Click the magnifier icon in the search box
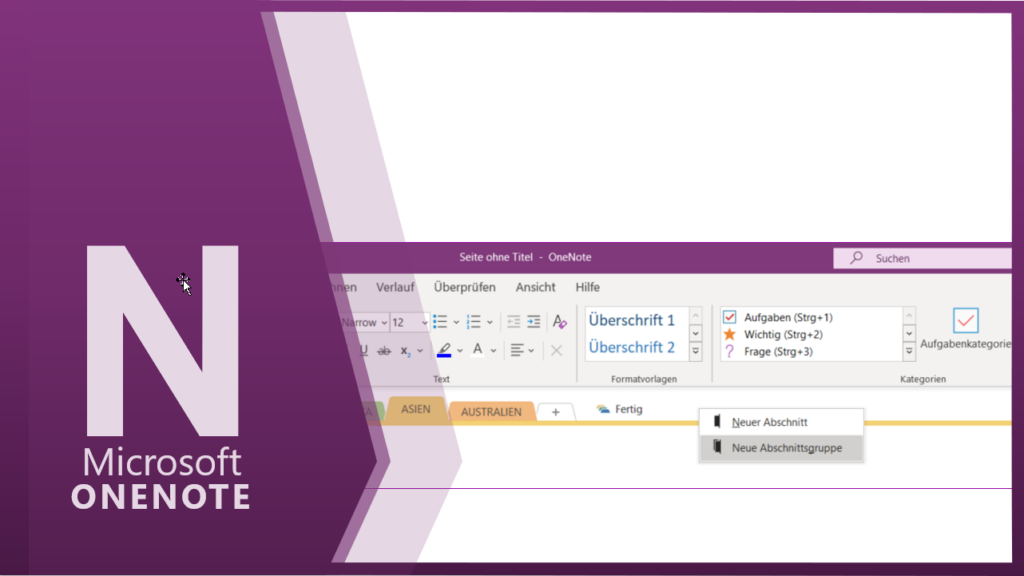The width and height of the screenshot is (1024, 576). click(x=856, y=258)
